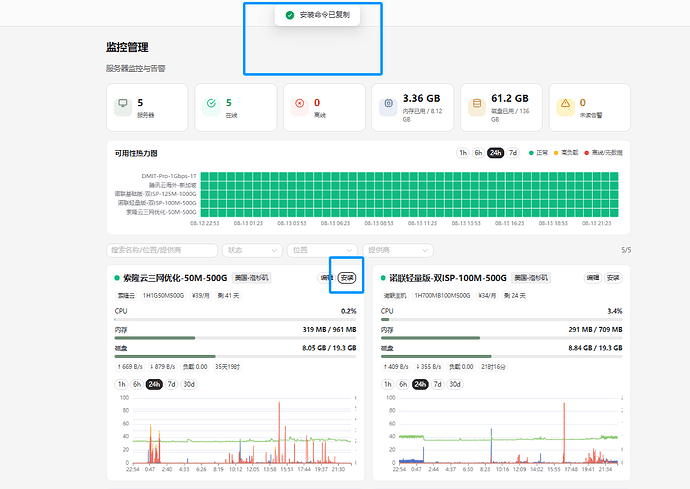Screen dimensions: 690x489
Task: Click the 50M-500G usage line chart
Action: 236,434
